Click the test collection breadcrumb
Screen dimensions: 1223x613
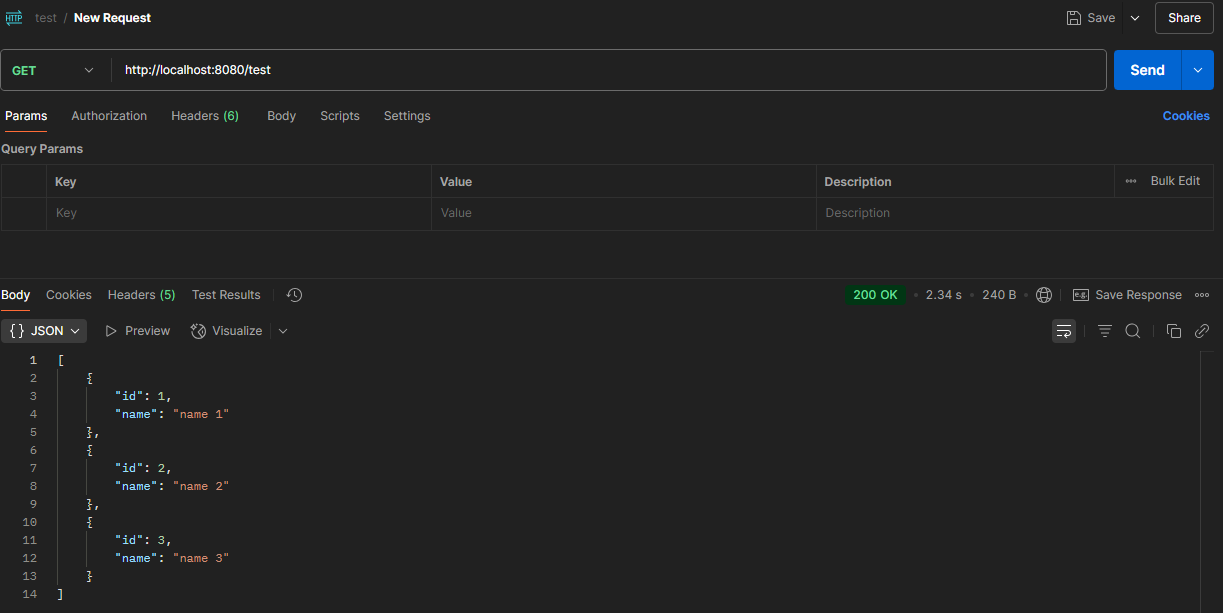(46, 18)
